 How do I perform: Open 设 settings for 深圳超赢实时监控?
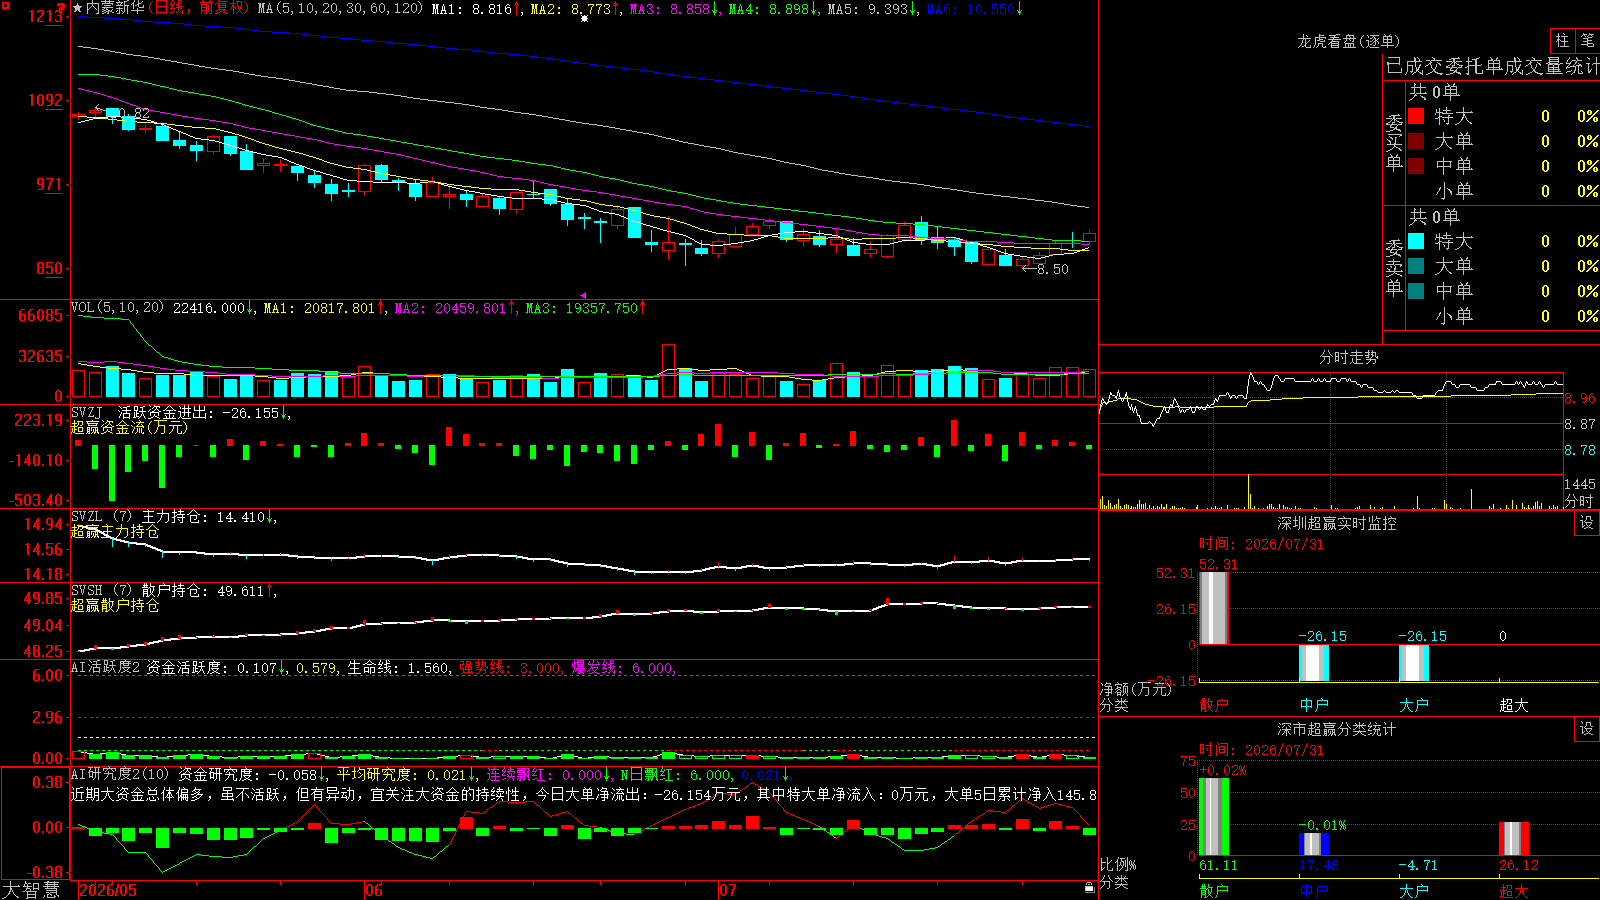tap(1587, 523)
